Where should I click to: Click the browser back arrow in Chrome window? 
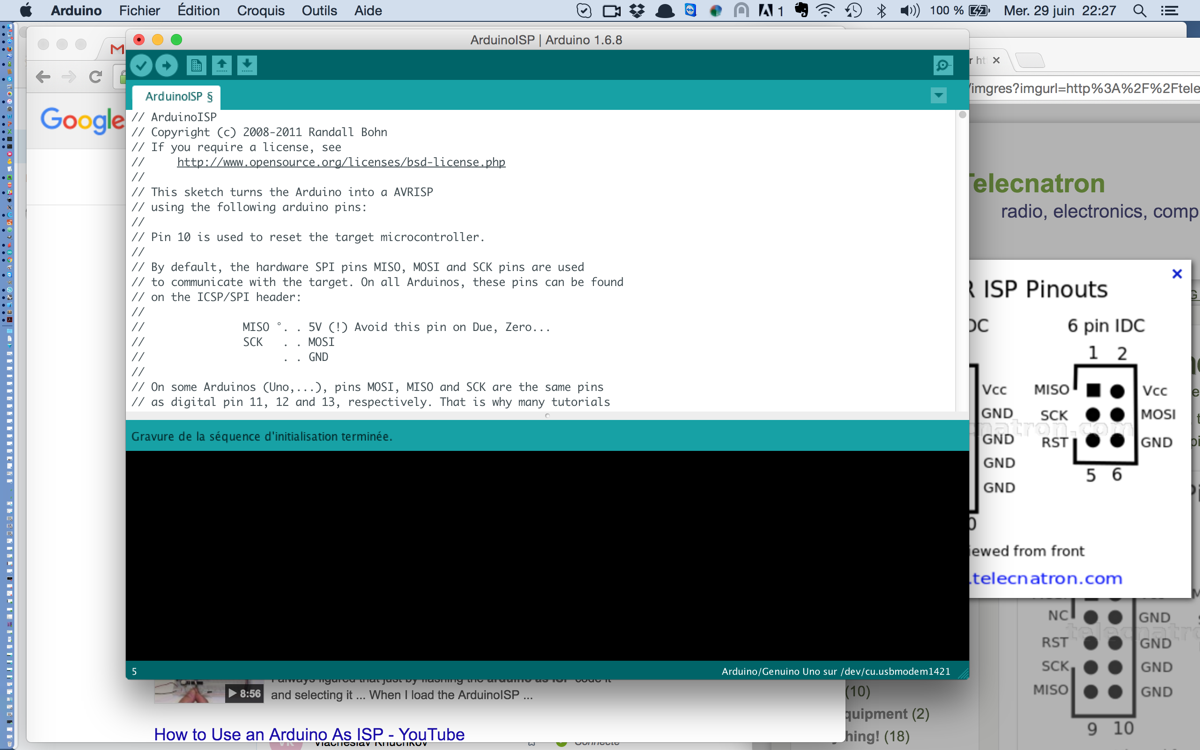pyautogui.click(x=43, y=77)
